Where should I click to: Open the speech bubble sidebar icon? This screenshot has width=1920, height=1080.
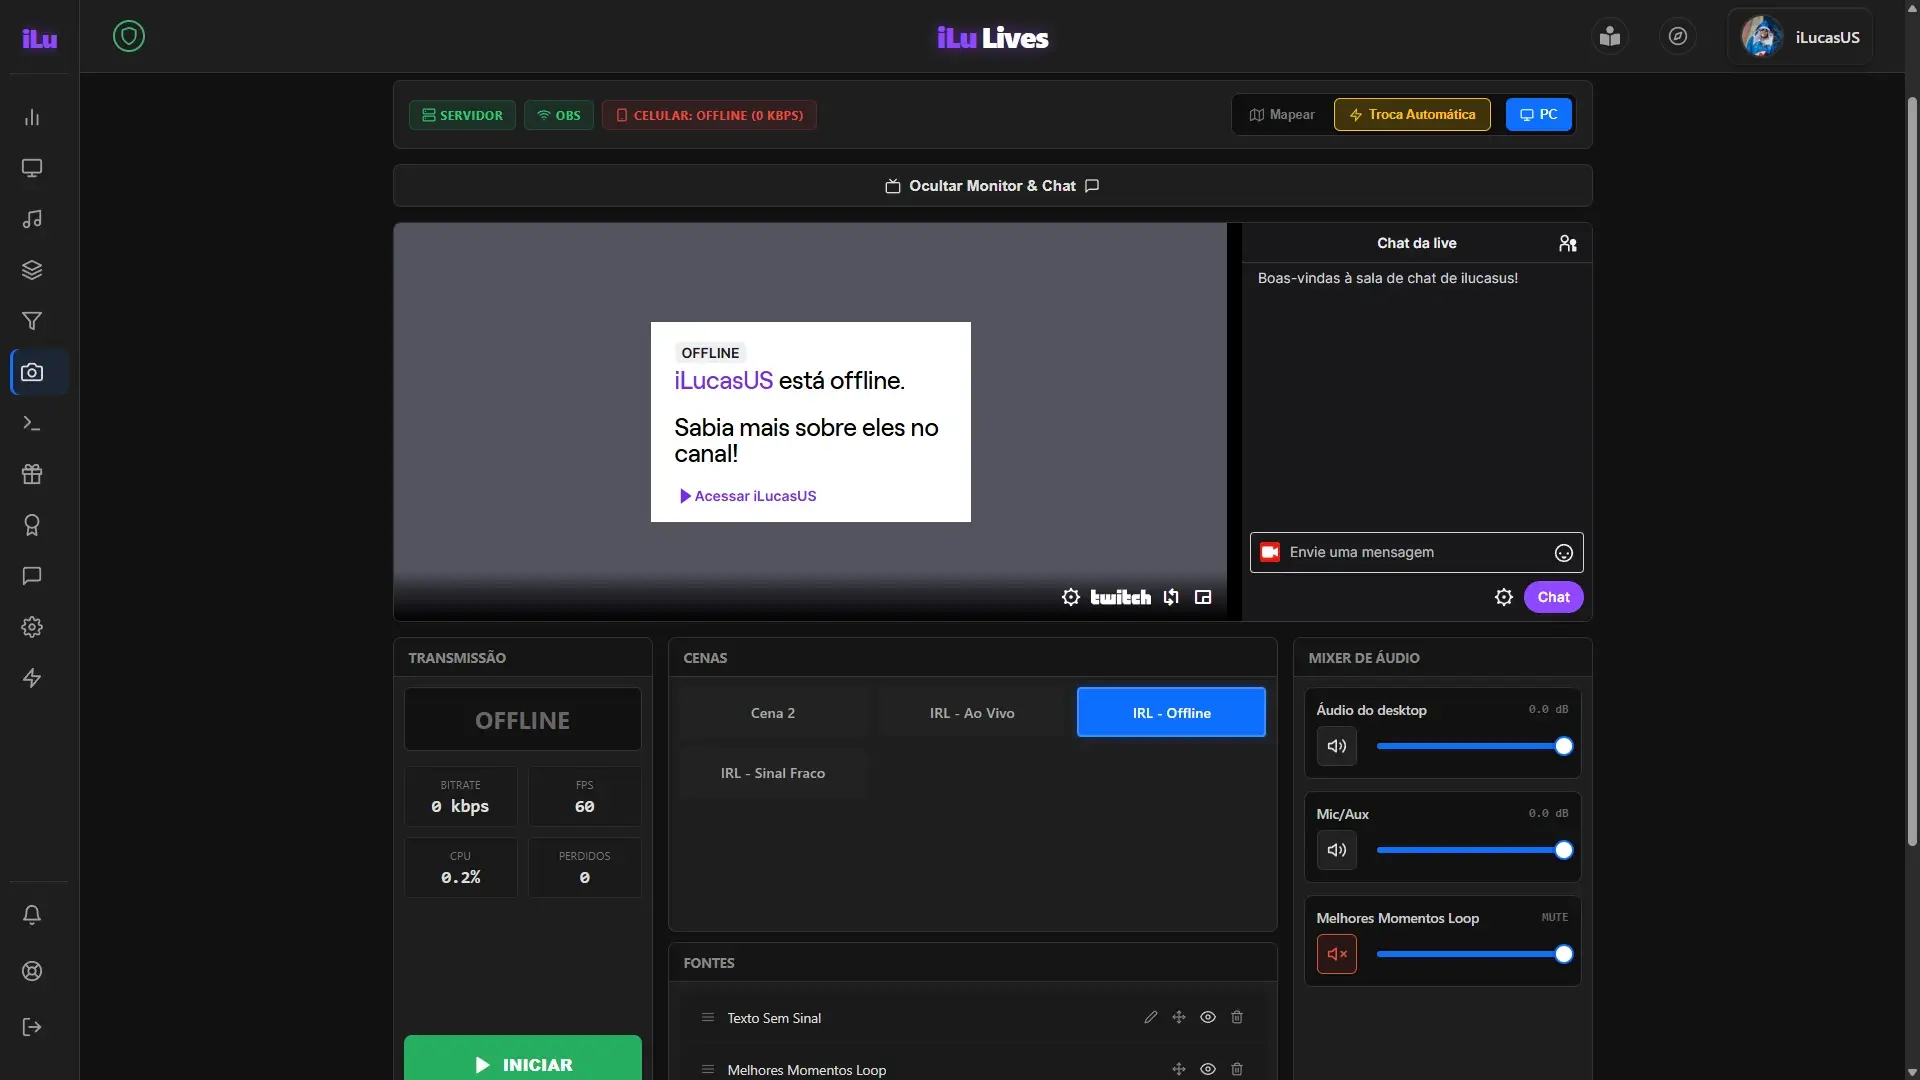[x=32, y=576]
